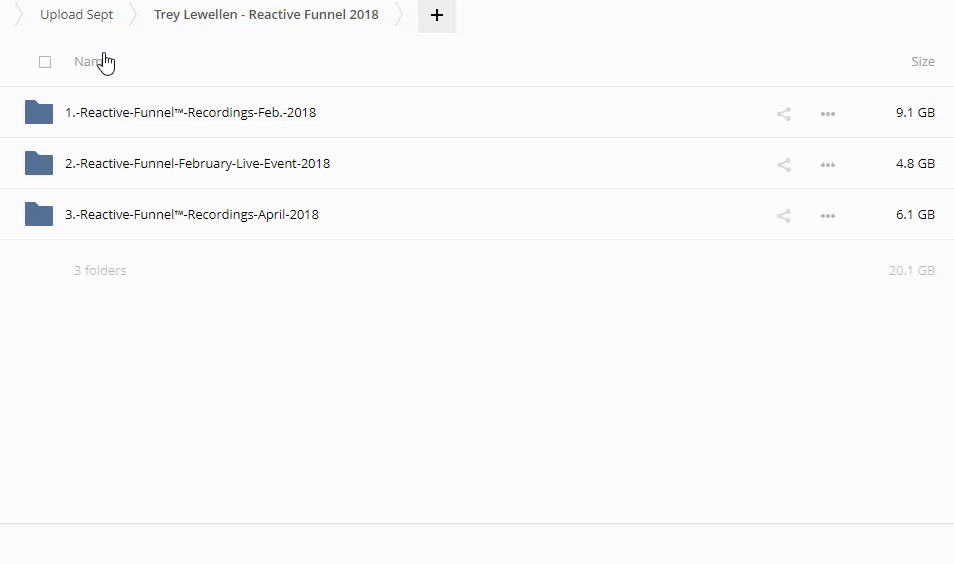Viewport: 954px width, 564px height.
Task: Open 3.-Reactive-Funnel™-Recordings-April-2018 folder name
Action: [191, 215]
